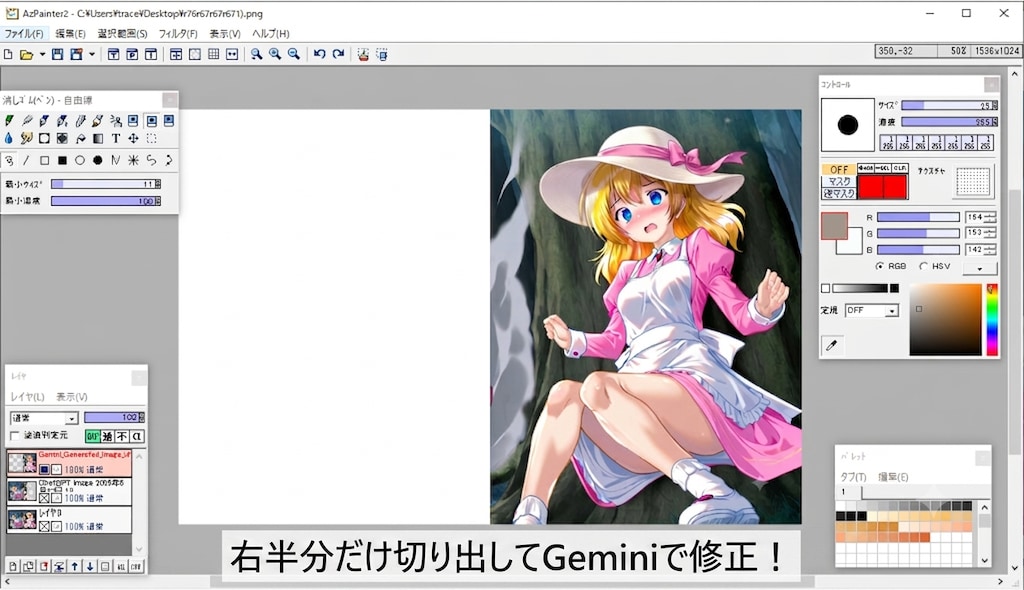Click the new layer icon
This screenshot has width=1024, height=590.
tap(13, 566)
